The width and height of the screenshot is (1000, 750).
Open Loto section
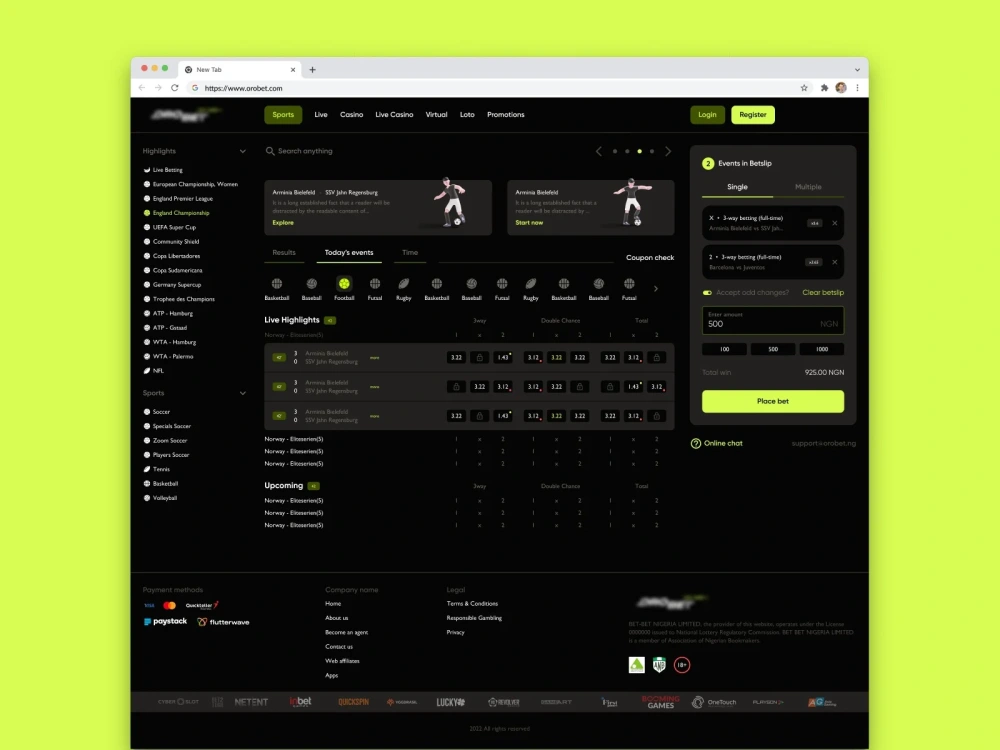(467, 115)
